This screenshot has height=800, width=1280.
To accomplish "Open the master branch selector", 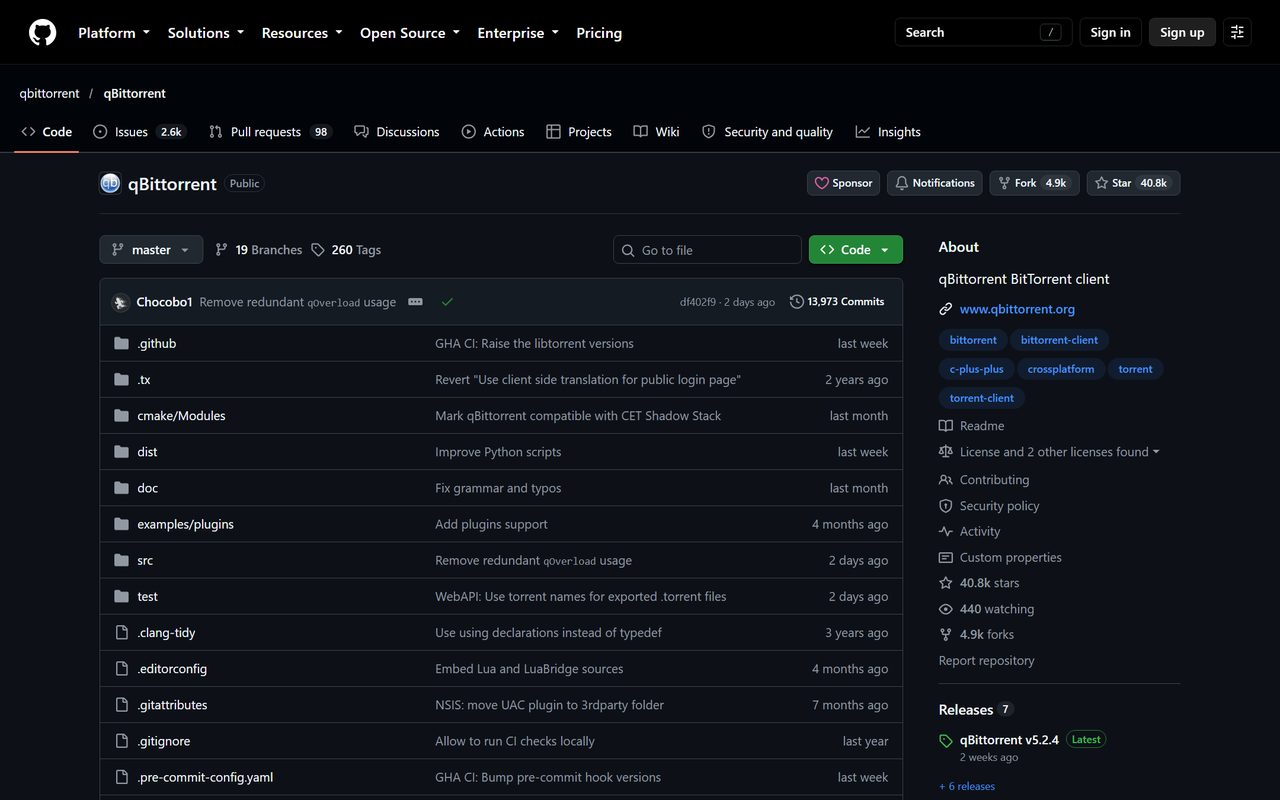I will click(x=151, y=250).
